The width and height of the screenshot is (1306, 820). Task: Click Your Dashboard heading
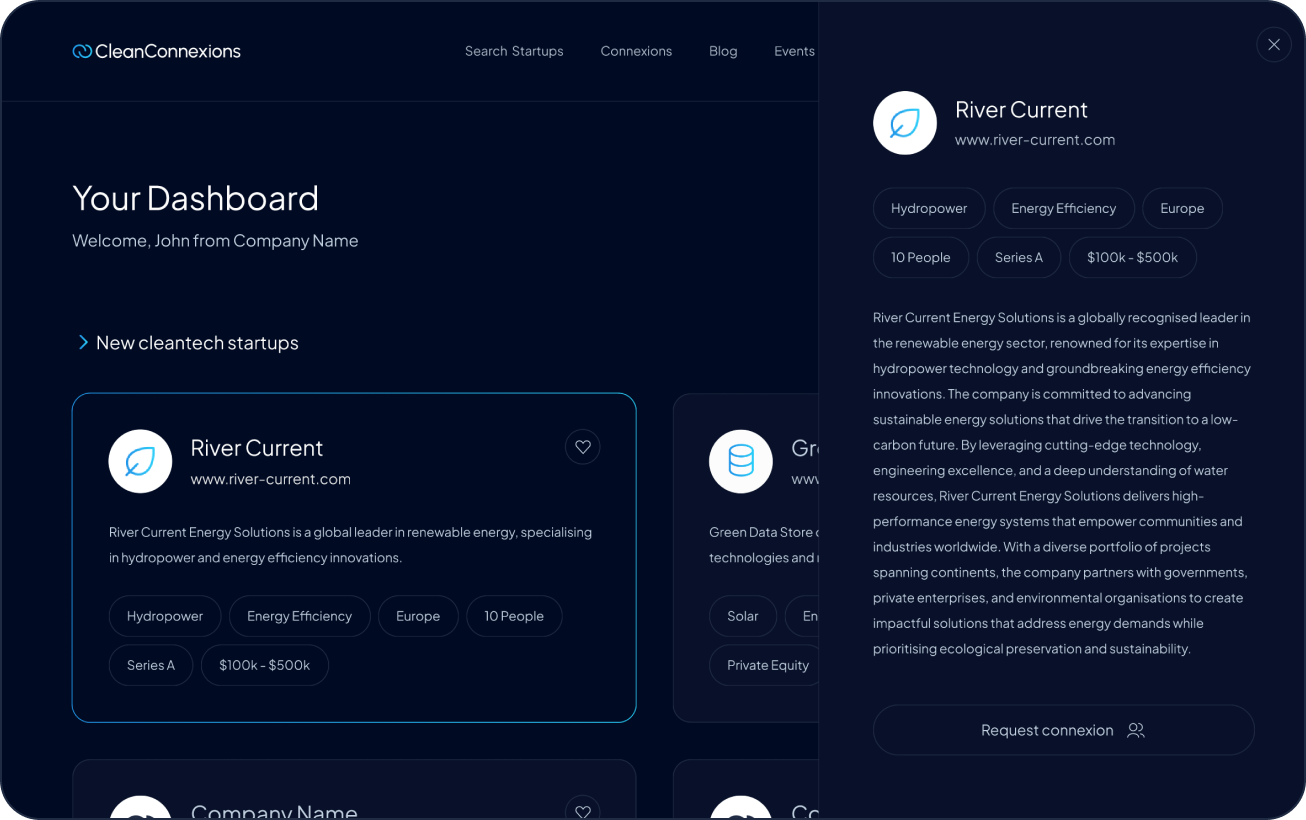click(x=195, y=198)
